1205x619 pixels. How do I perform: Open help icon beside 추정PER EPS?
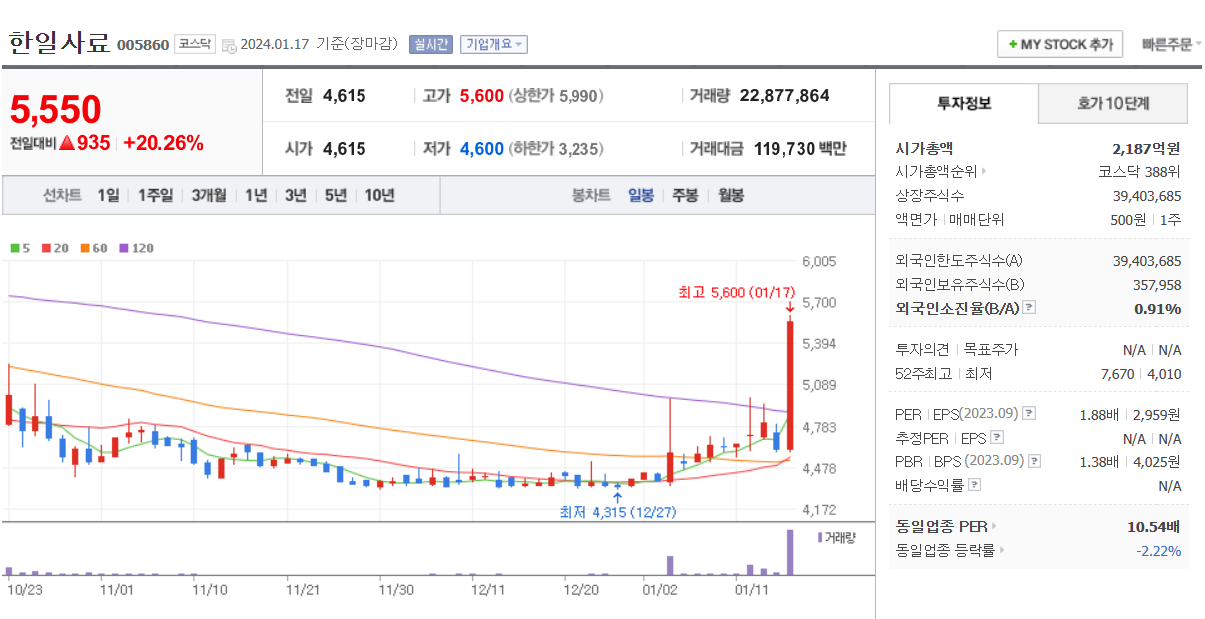997,438
